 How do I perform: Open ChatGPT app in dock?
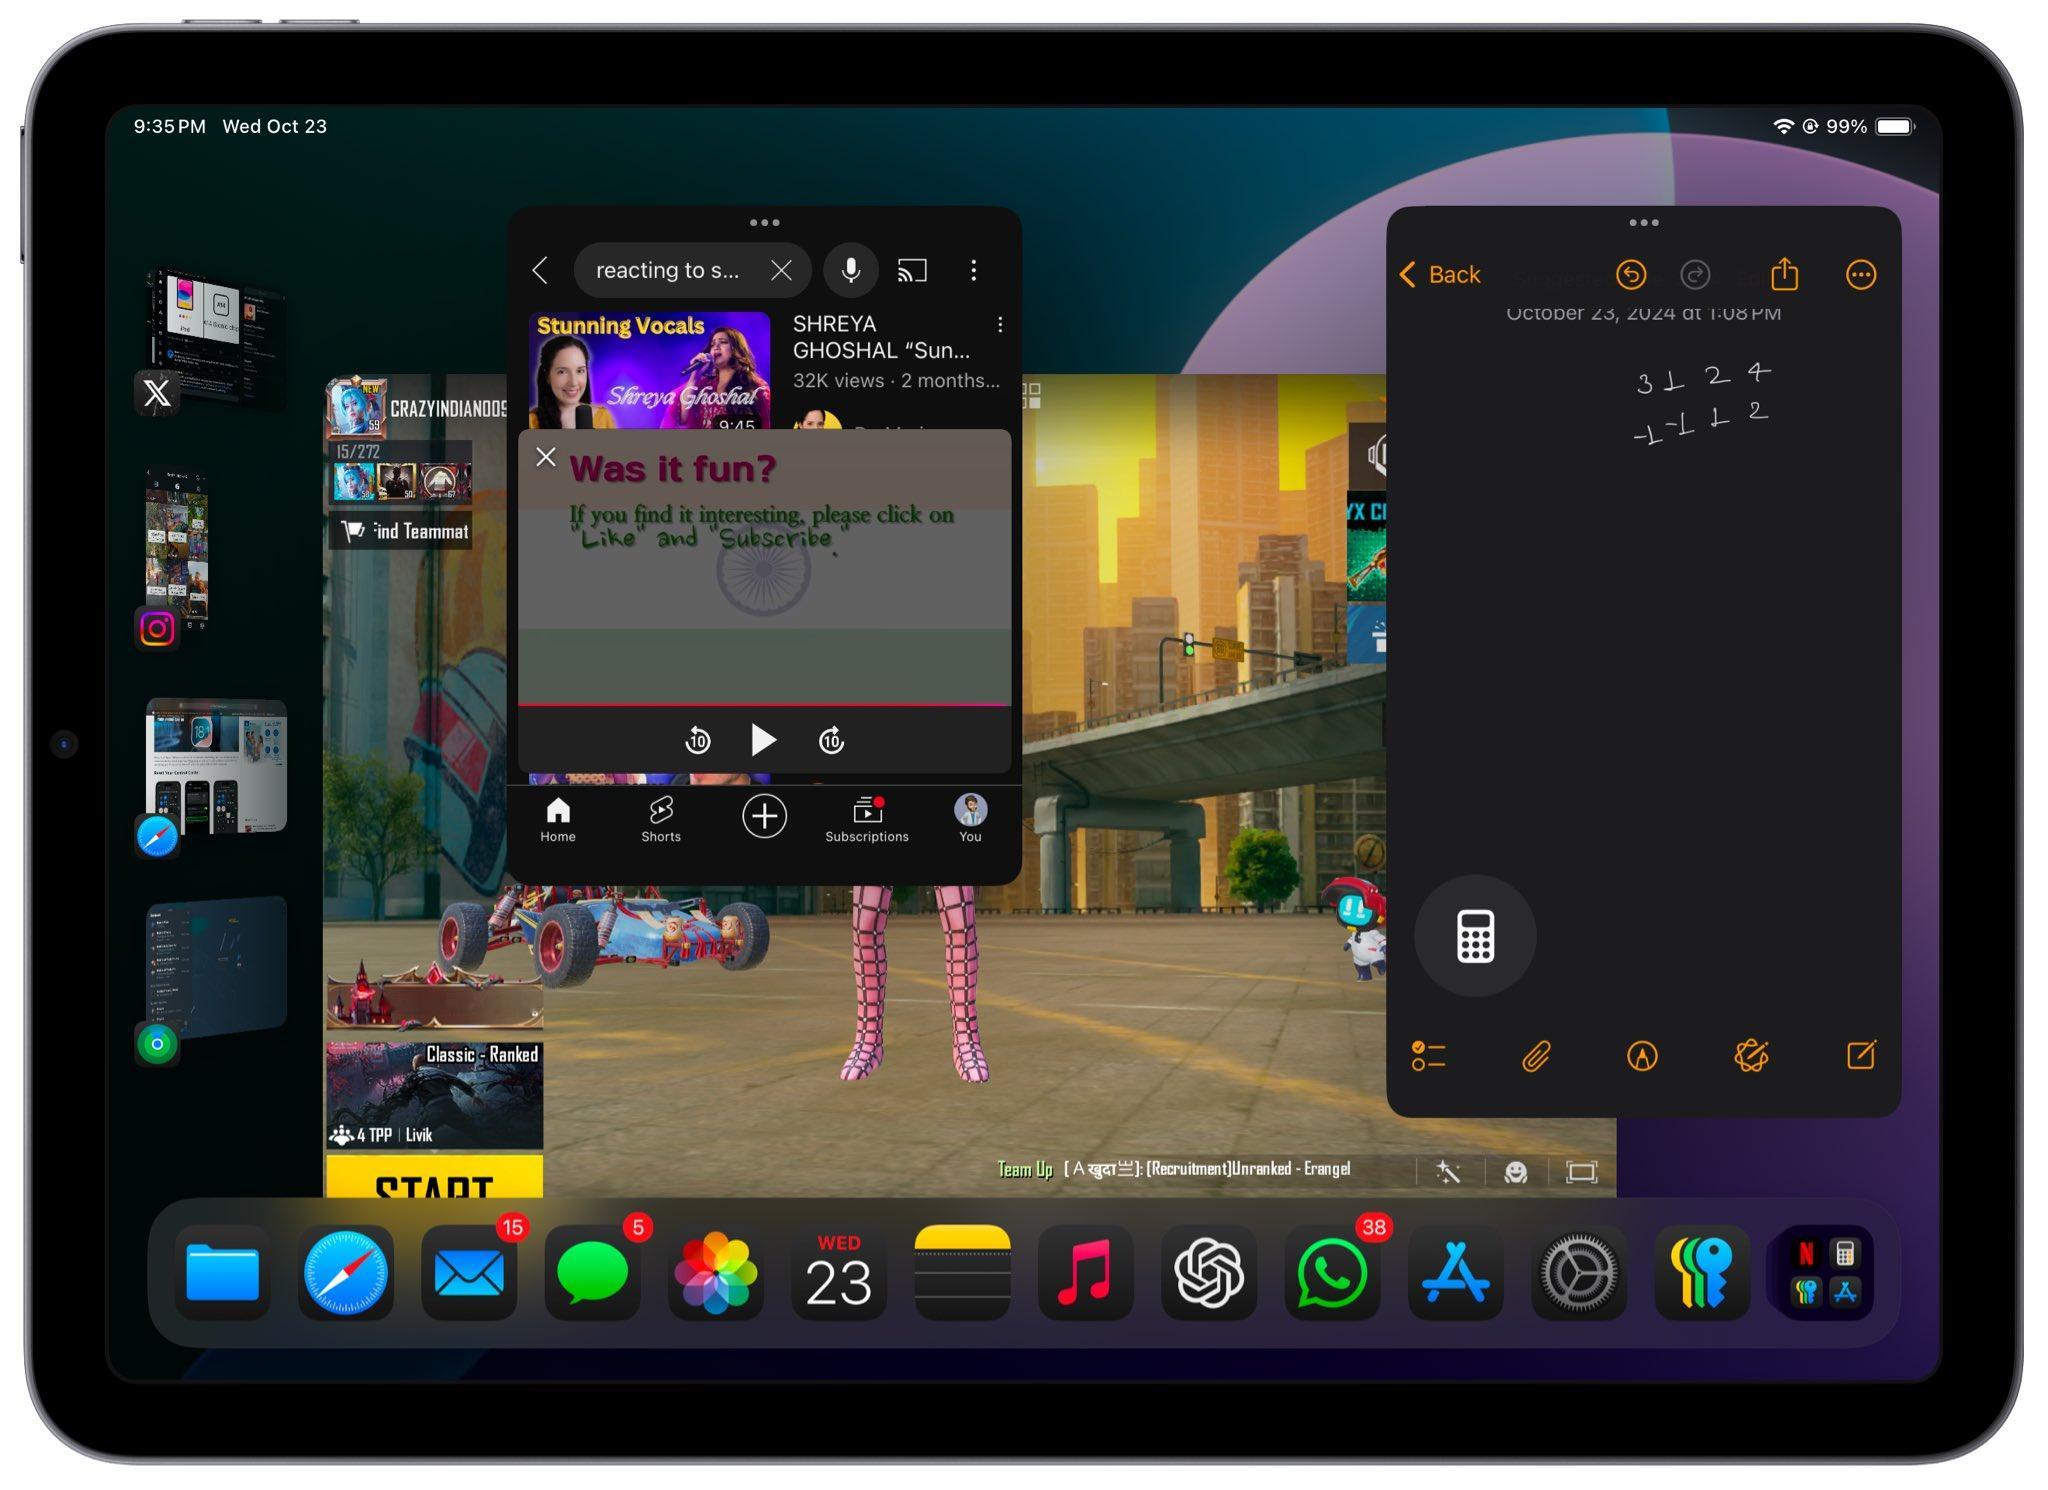click(1208, 1273)
